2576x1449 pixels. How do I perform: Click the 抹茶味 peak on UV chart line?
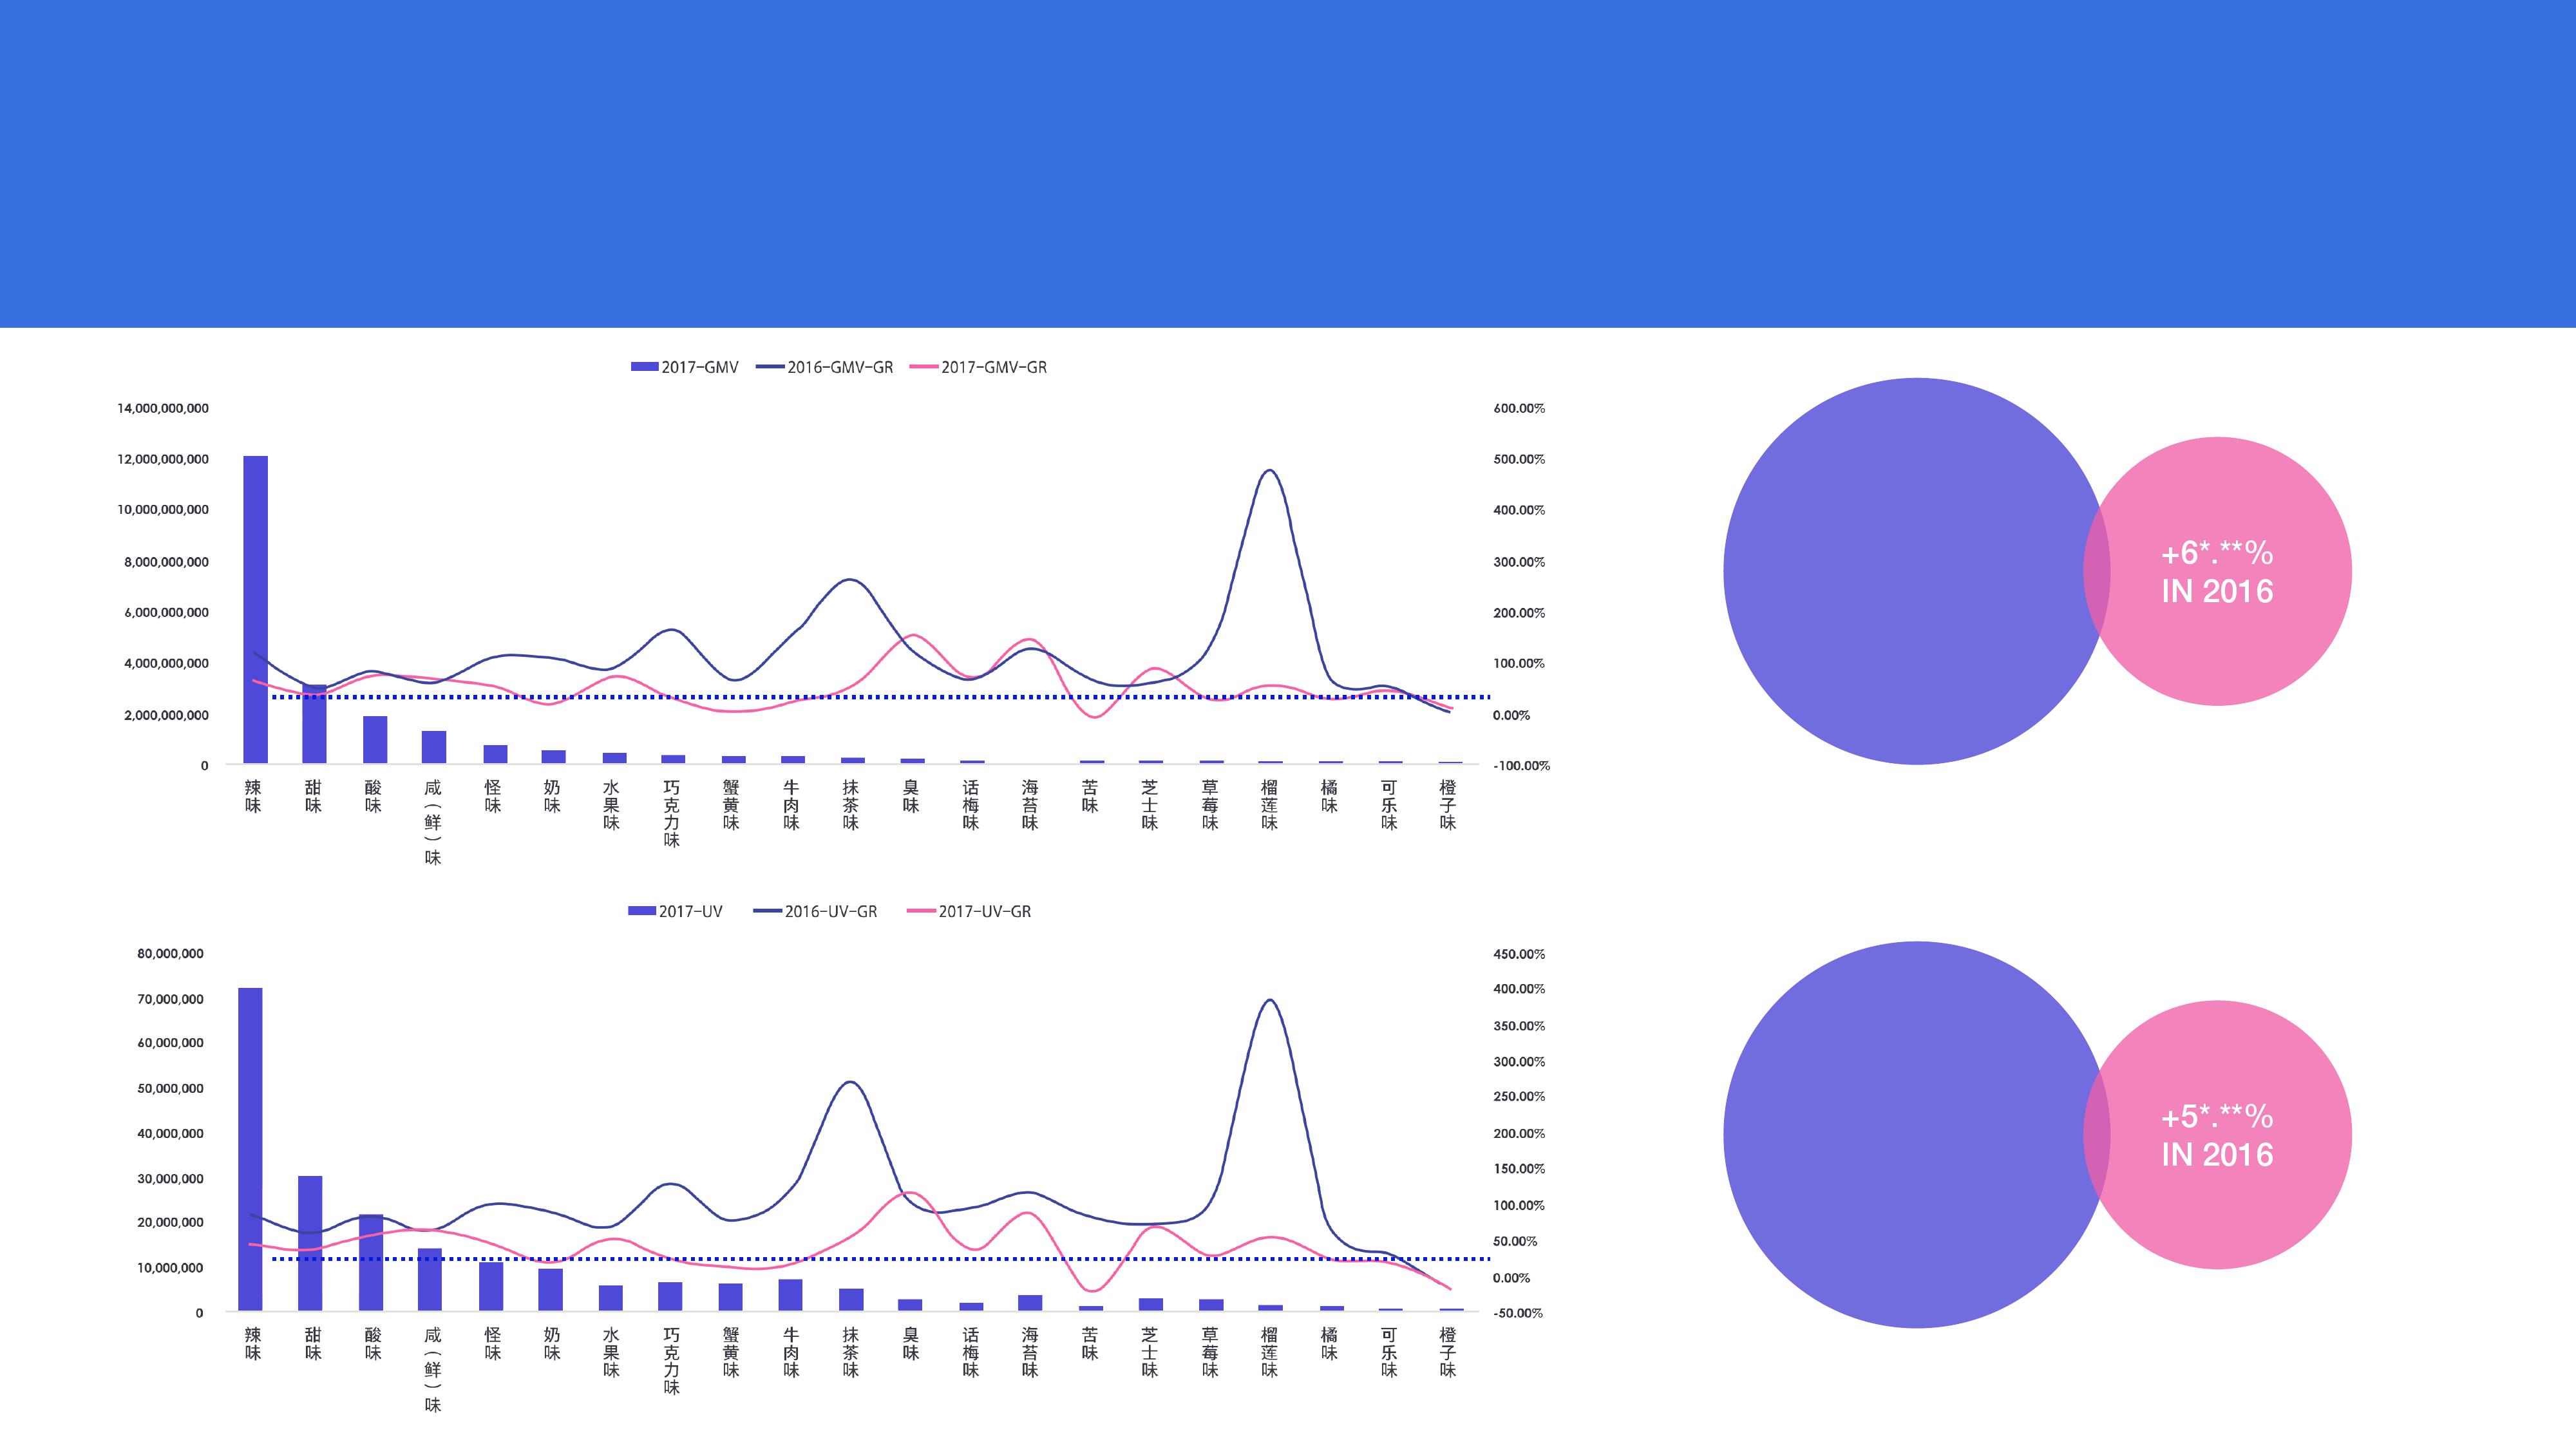850,1082
